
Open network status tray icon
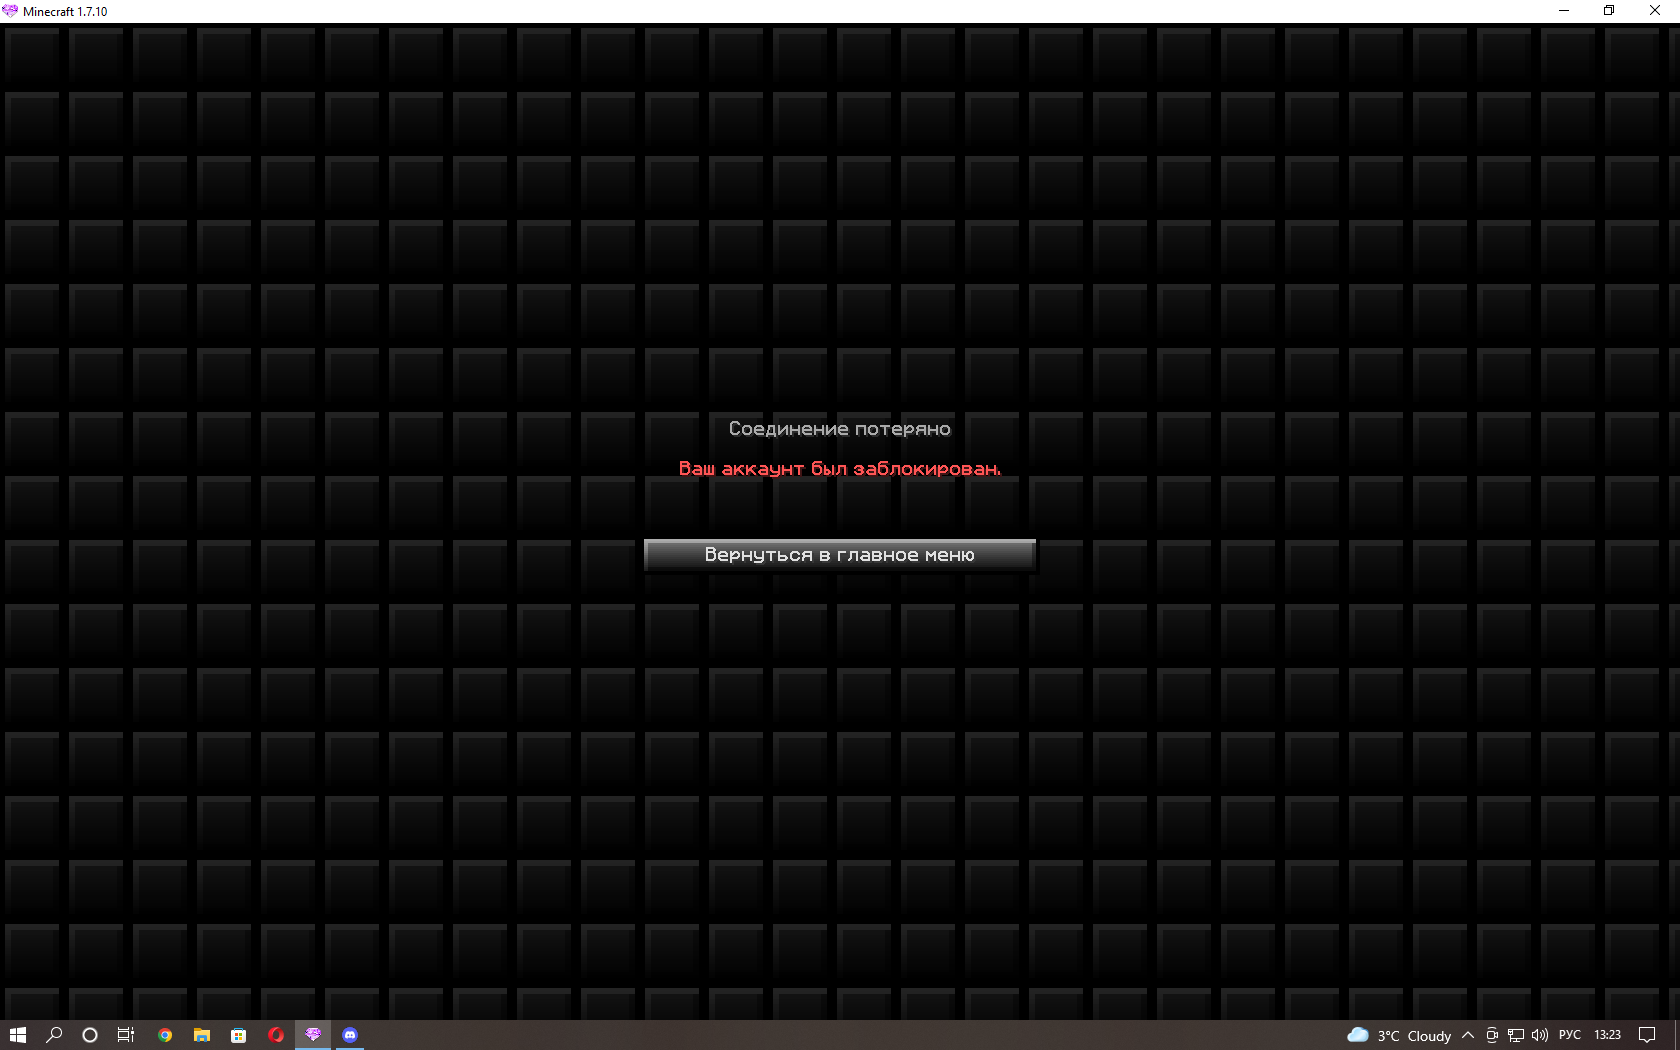pos(1516,1035)
